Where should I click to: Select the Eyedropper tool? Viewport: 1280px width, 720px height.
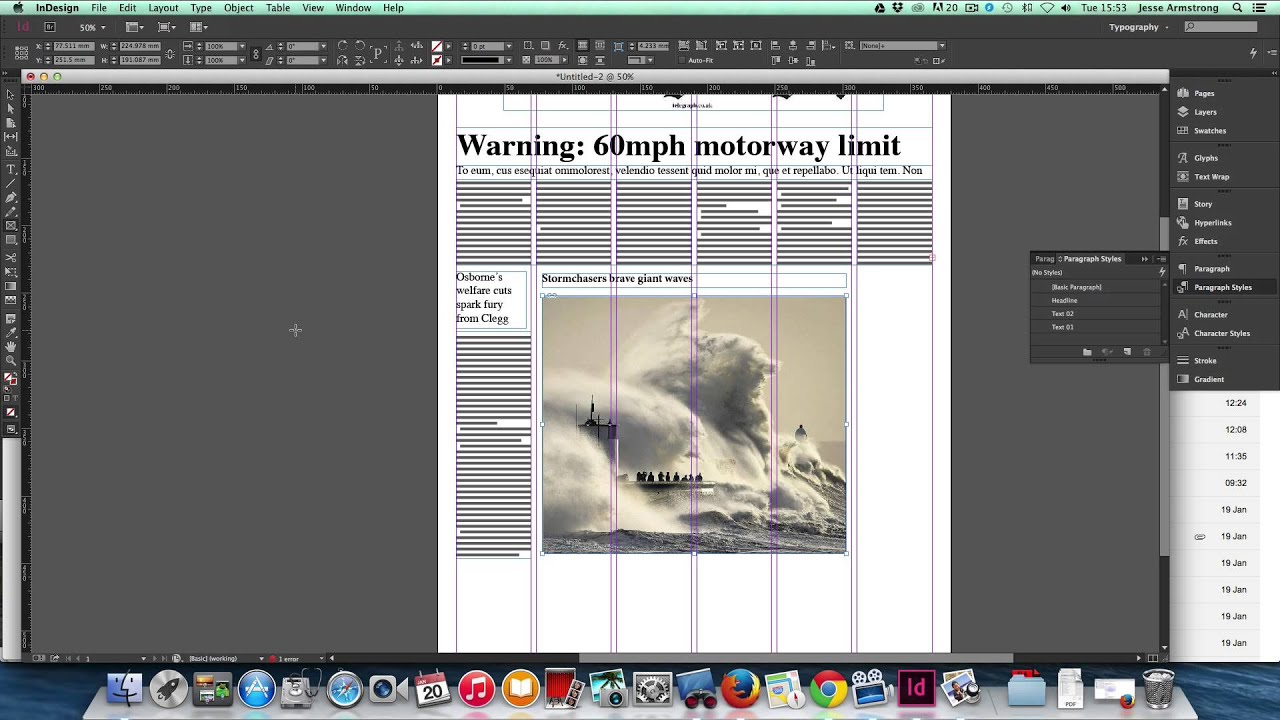coord(11,332)
